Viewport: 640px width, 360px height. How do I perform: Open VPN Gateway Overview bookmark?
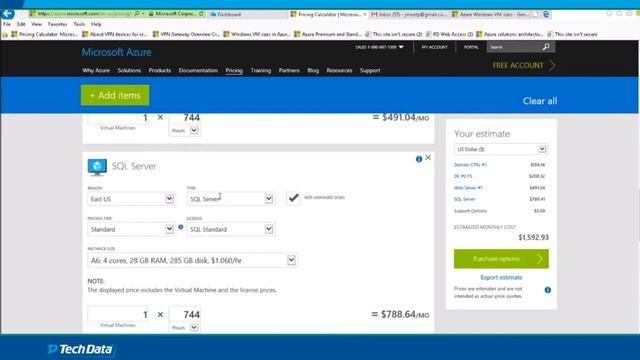pyautogui.click(x=186, y=34)
